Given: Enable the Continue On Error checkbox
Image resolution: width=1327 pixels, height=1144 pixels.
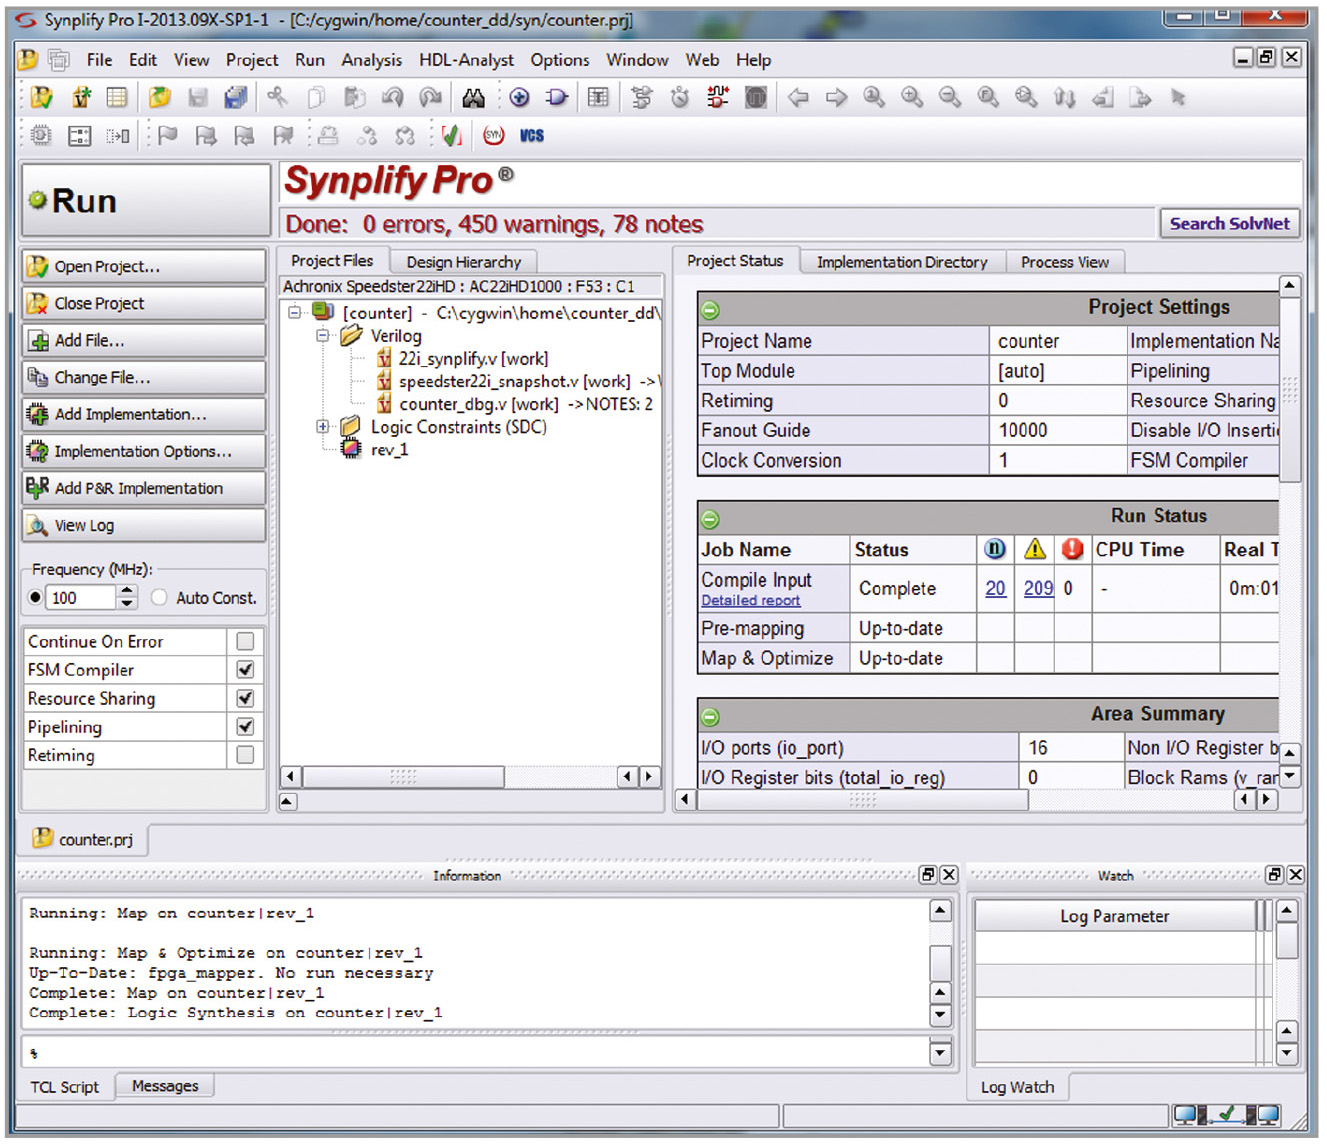Looking at the screenshot, I should click(x=245, y=641).
